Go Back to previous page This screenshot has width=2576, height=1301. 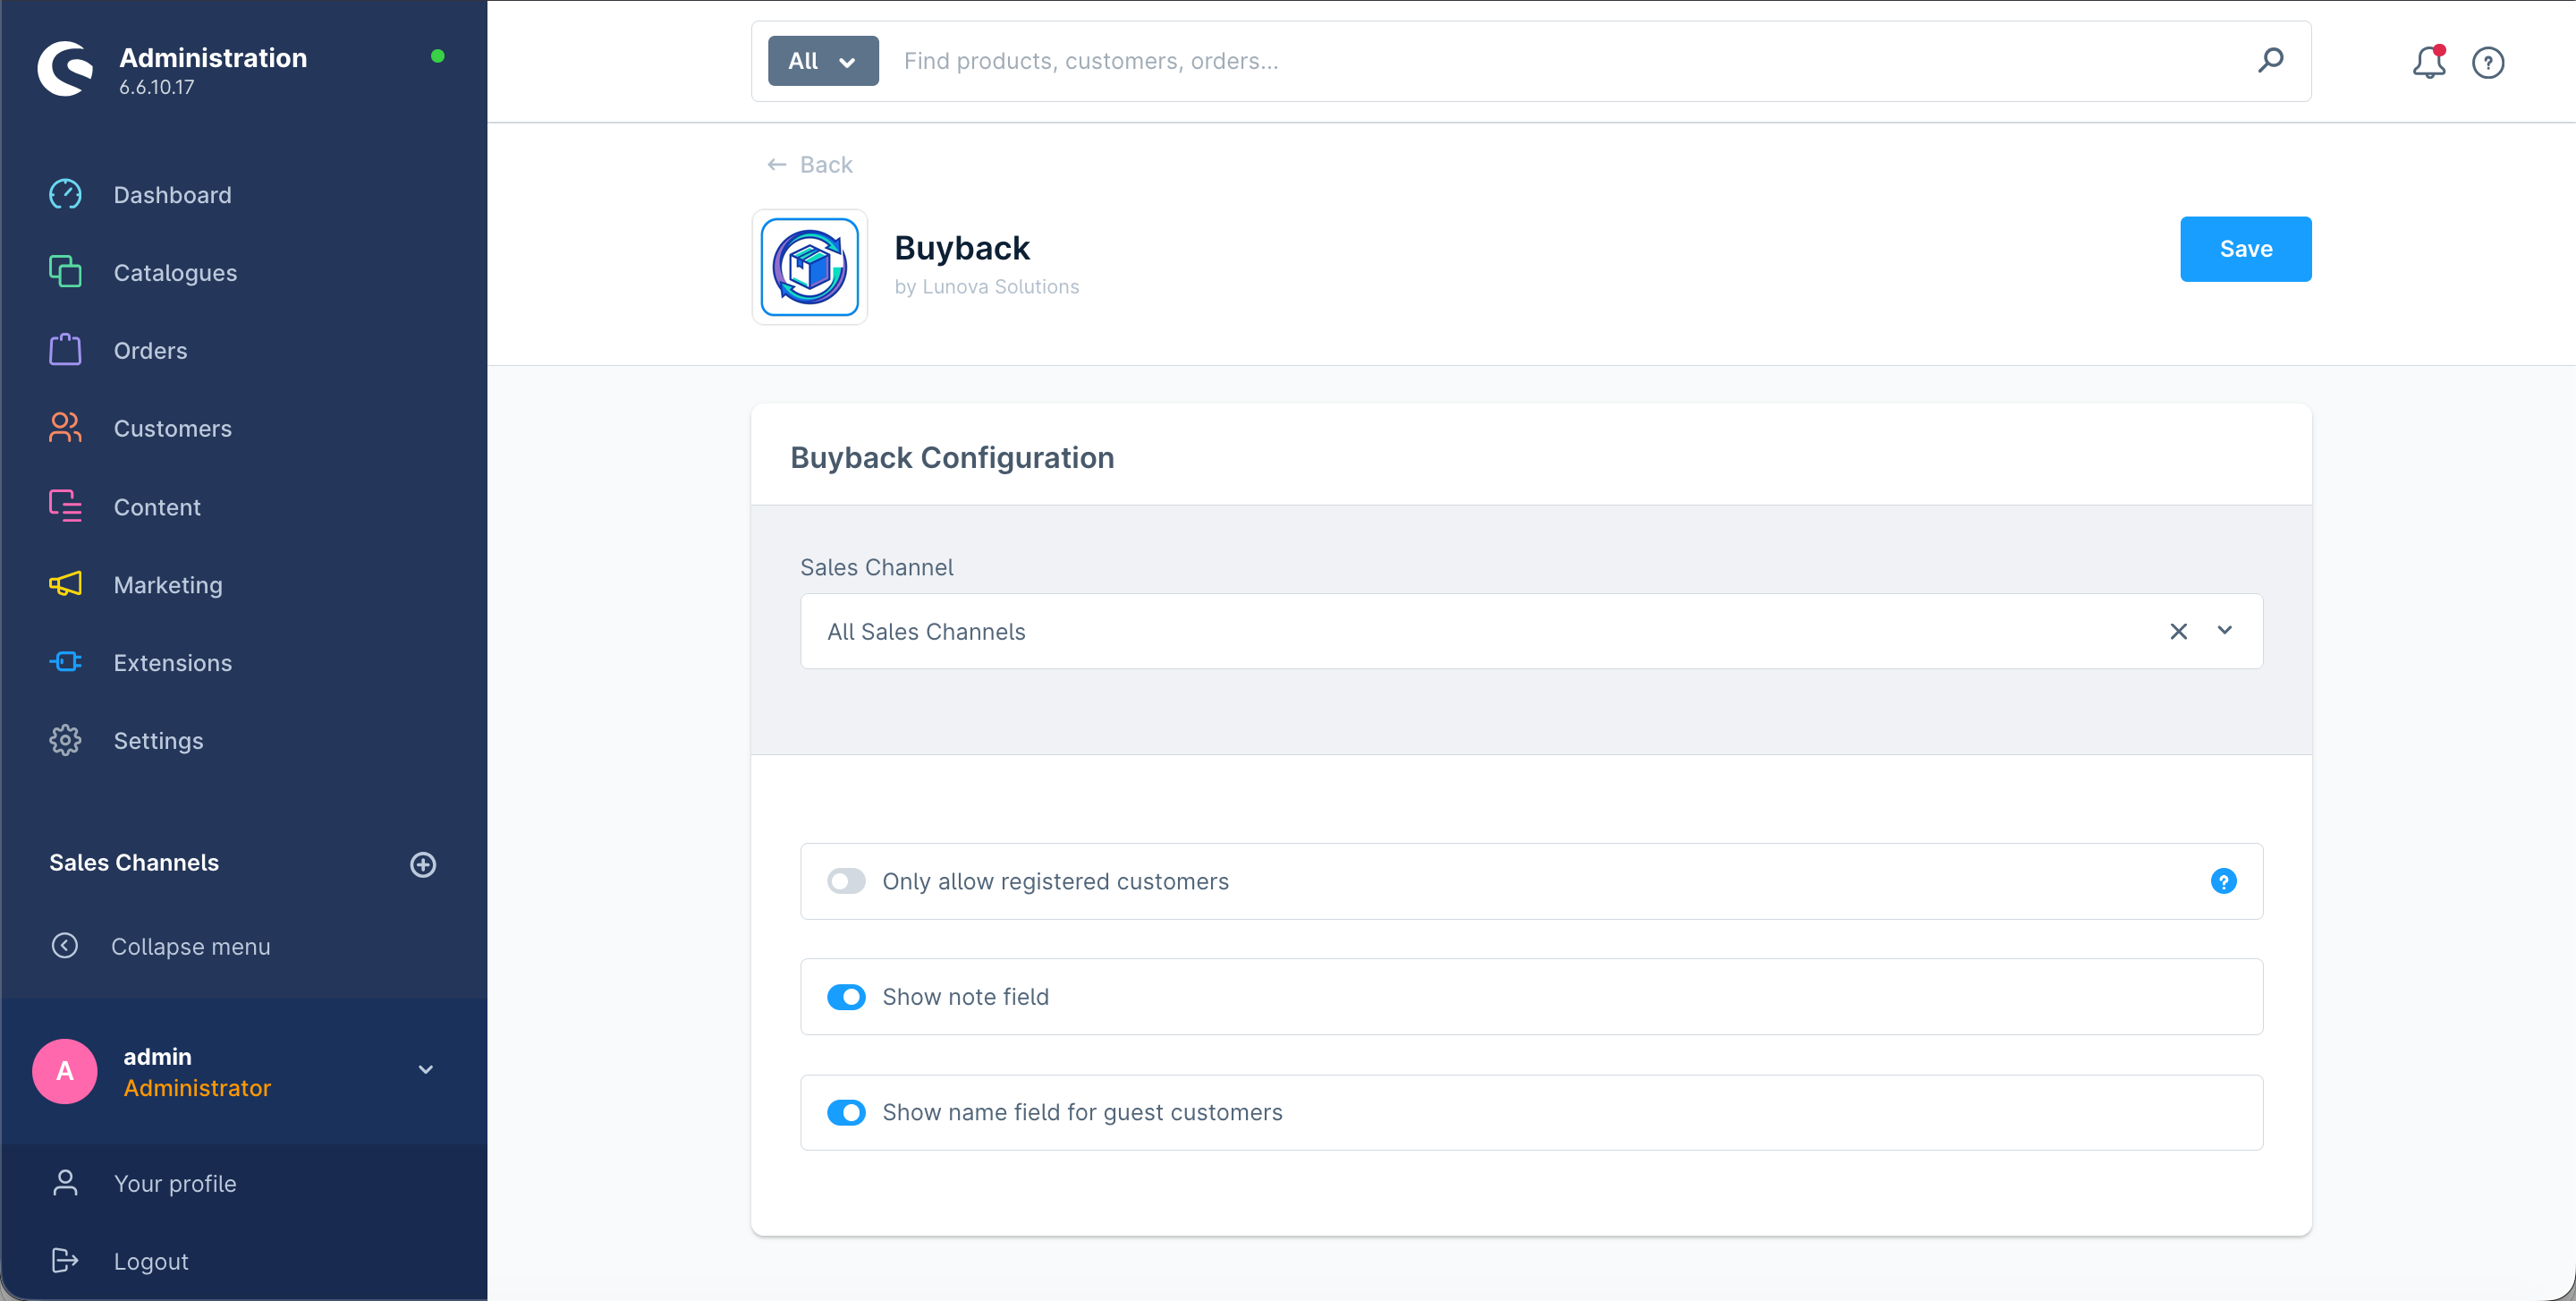[810, 164]
